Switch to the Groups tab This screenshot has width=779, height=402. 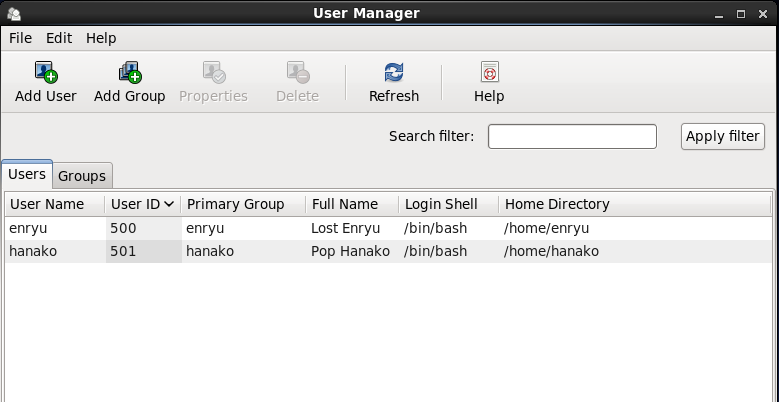pyautogui.click(x=82, y=175)
